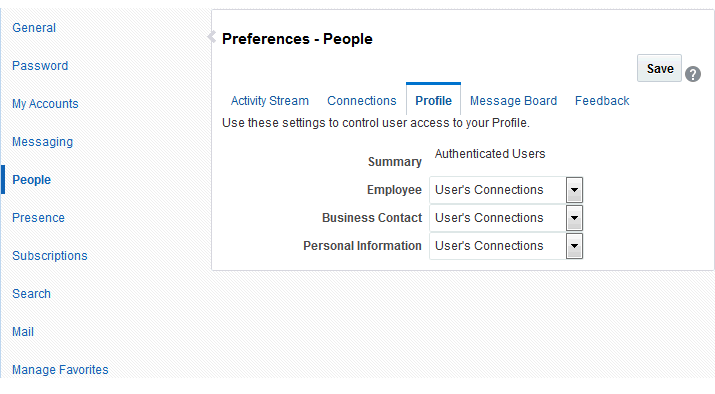
Task: Go to Subscriptions preferences
Action: click(x=50, y=256)
